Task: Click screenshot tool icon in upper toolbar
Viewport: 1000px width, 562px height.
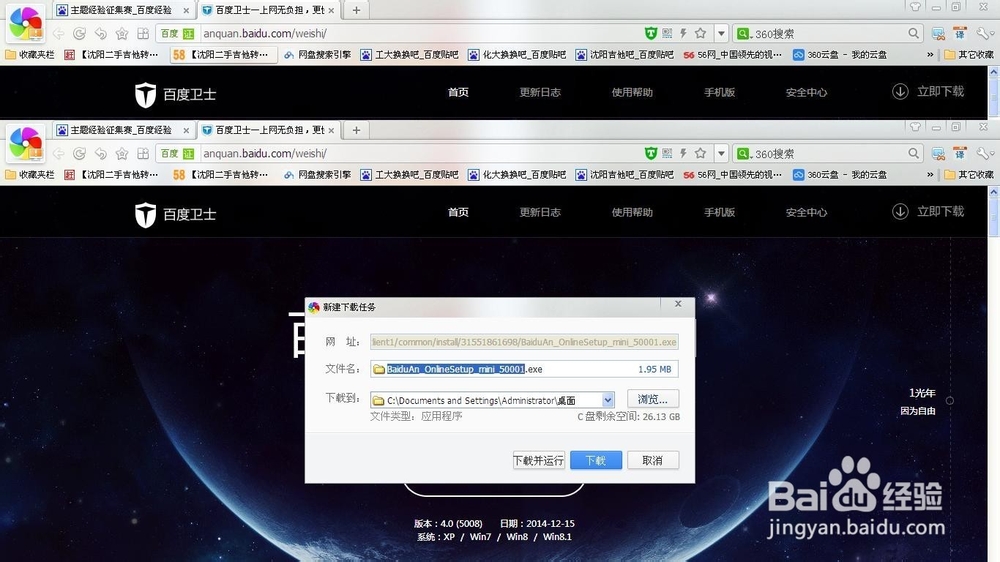Action: [x=938, y=34]
